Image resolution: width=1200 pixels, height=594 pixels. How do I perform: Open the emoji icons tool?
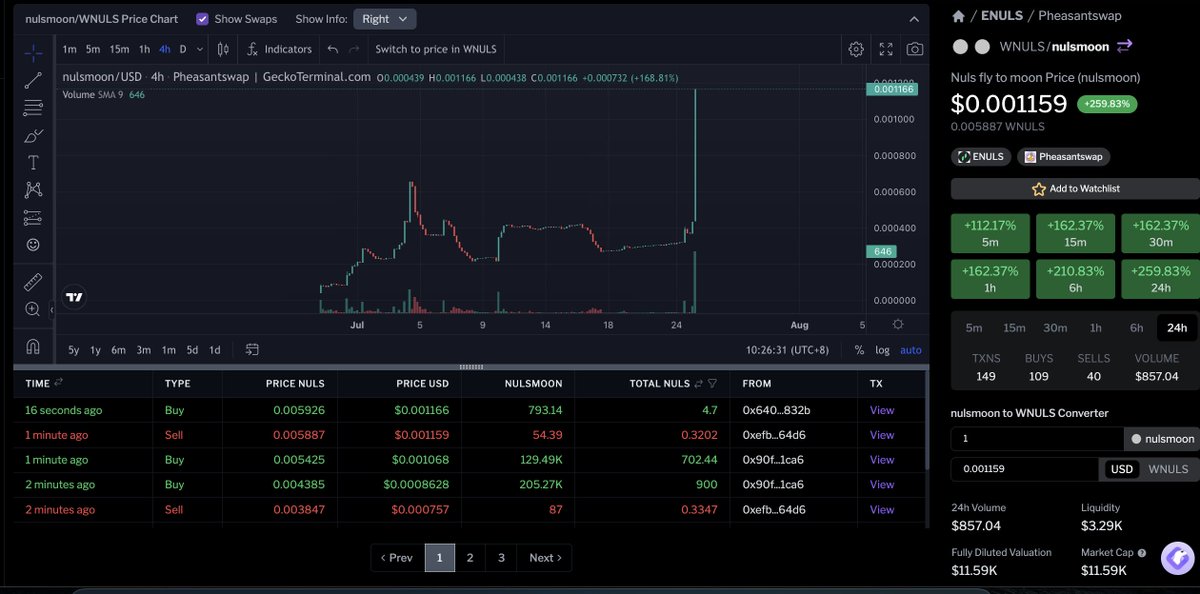[33, 244]
